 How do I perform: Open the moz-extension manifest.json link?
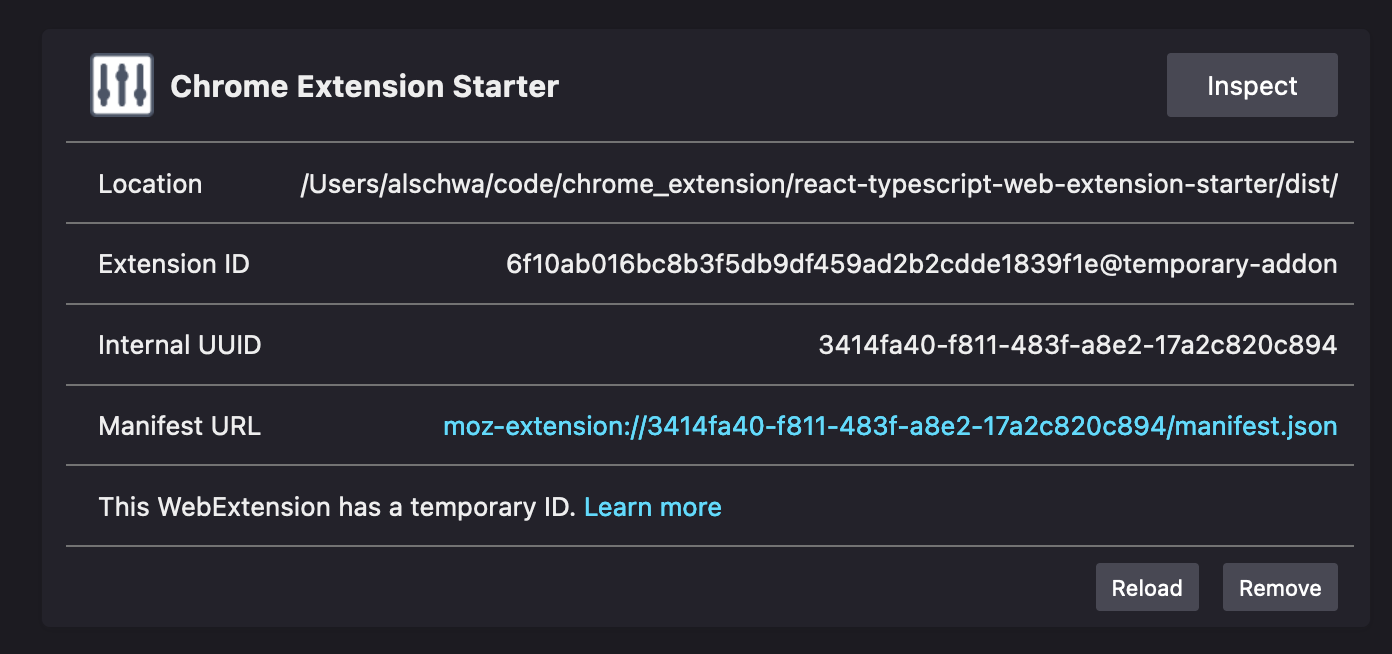(x=889, y=427)
